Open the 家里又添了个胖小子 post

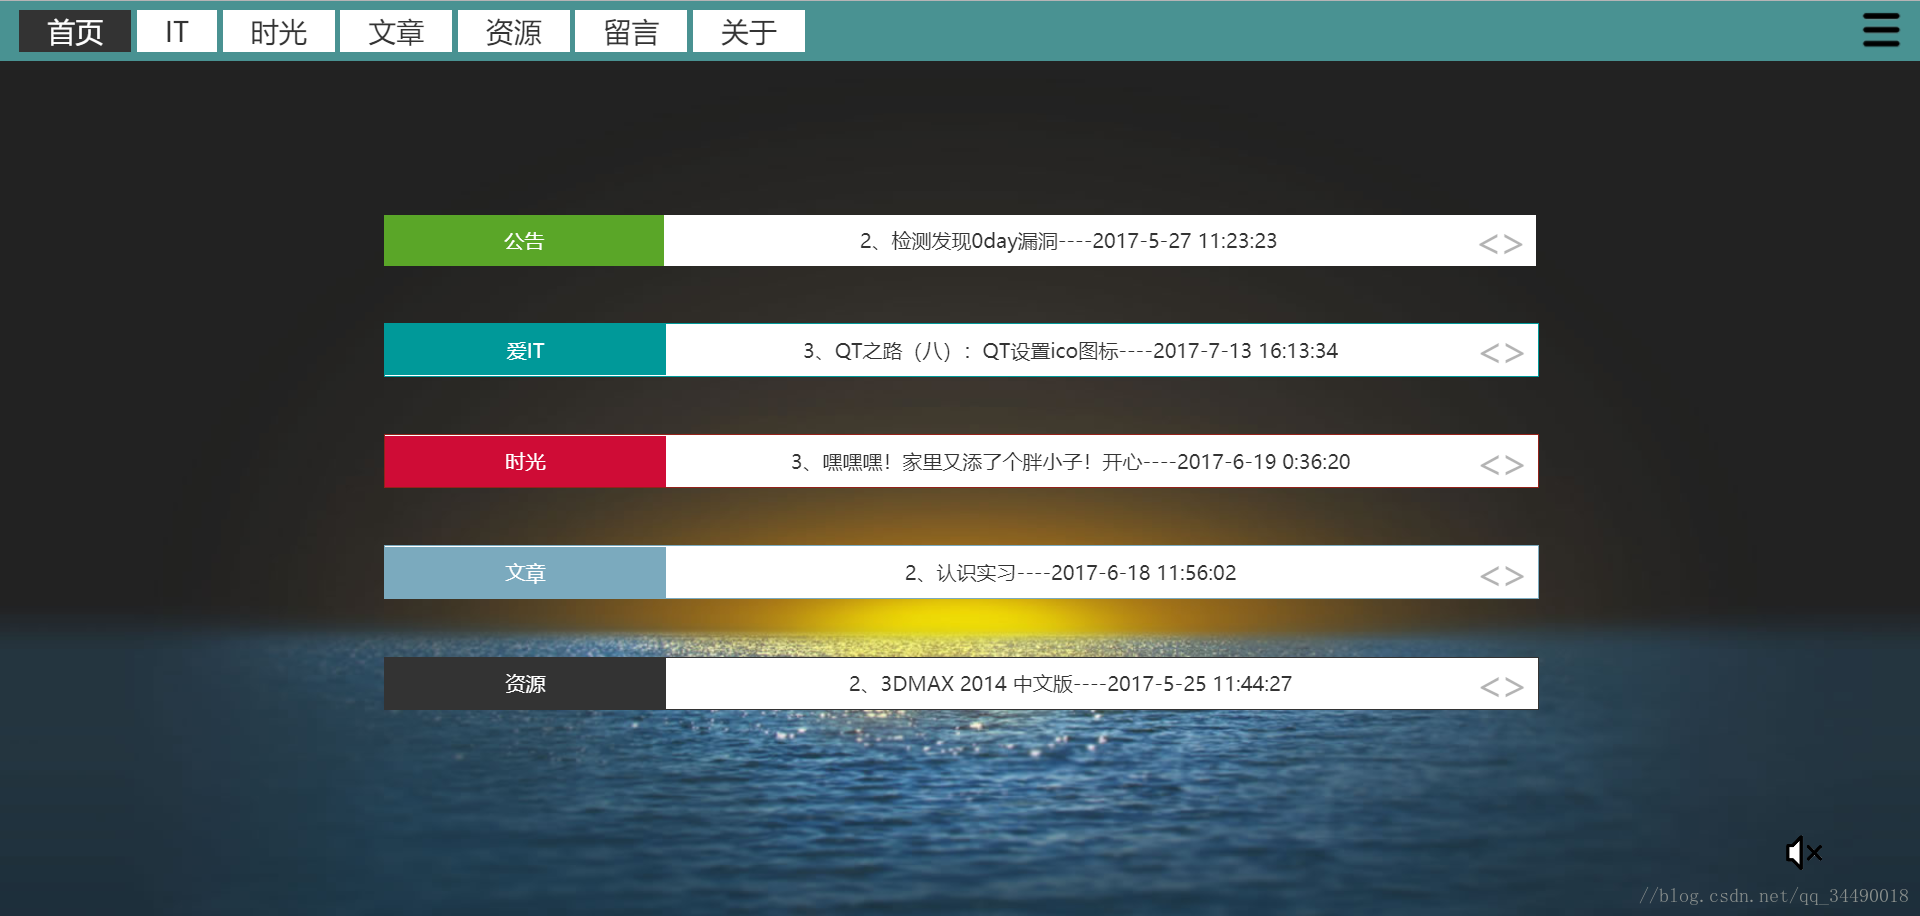[1070, 462]
